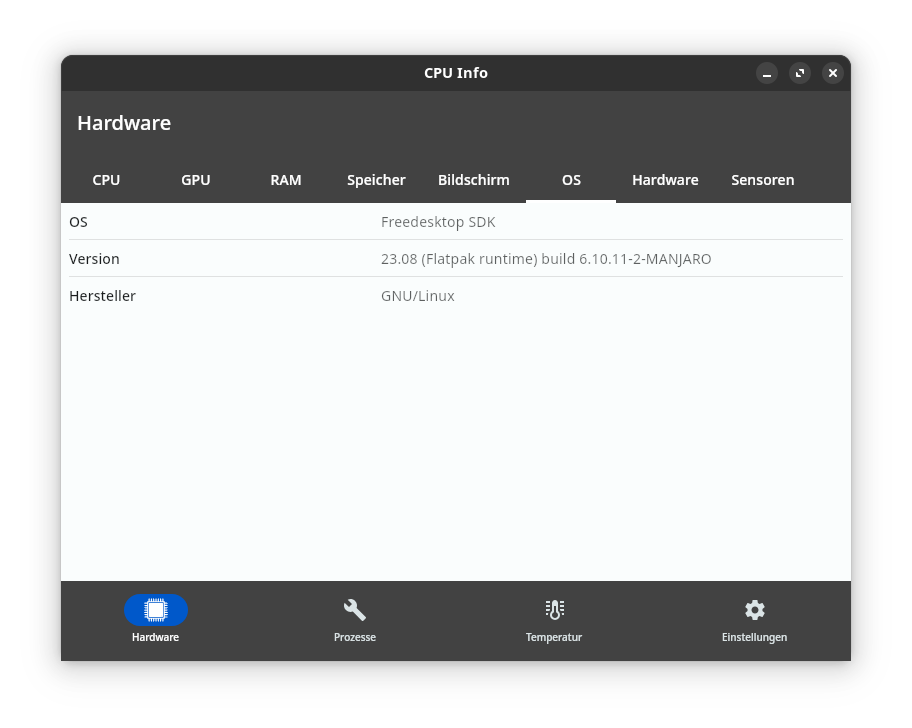This screenshot has width=912, height=728.
Task: Close the CPU Info window
Action: [x=832, y=73]
